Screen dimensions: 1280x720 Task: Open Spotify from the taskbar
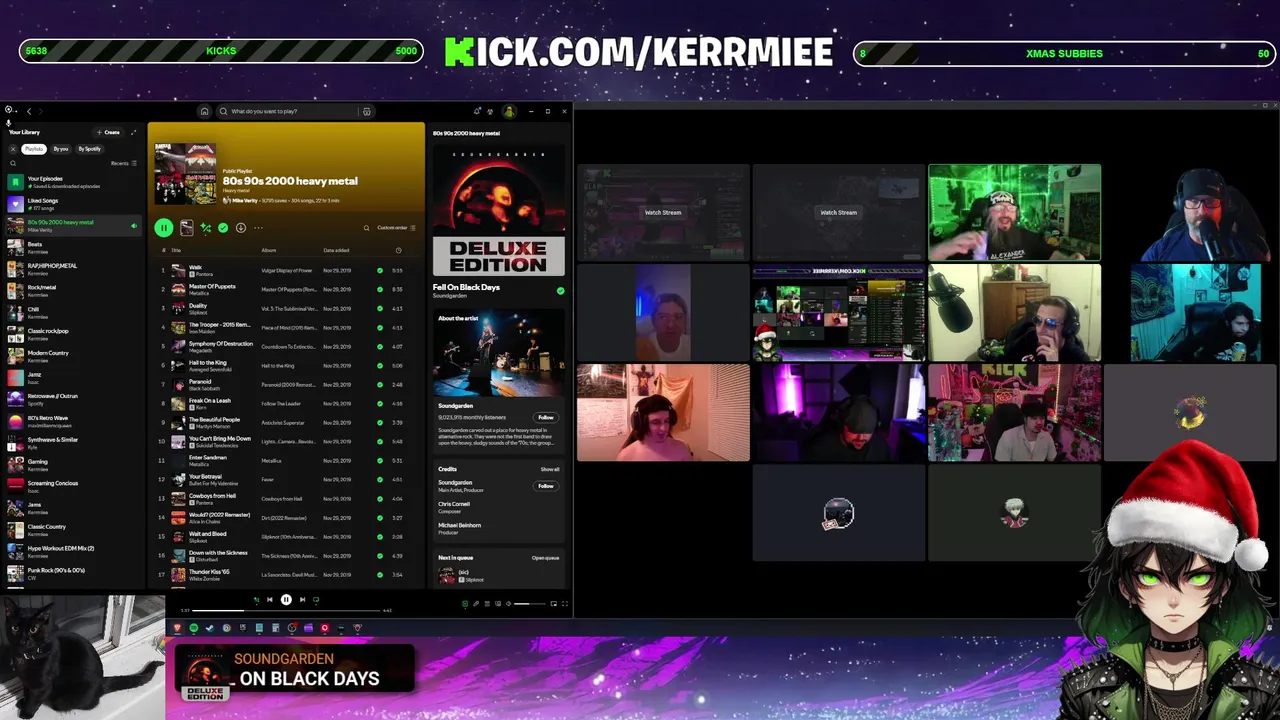(194, 628)
